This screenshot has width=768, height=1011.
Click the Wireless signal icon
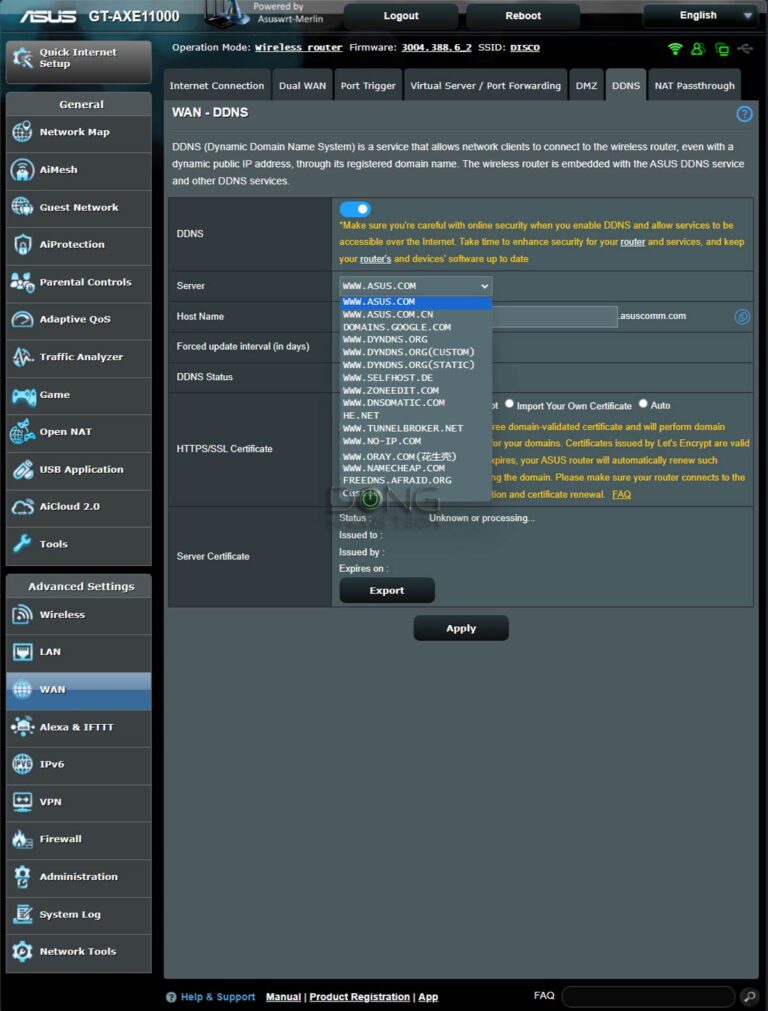22,614
